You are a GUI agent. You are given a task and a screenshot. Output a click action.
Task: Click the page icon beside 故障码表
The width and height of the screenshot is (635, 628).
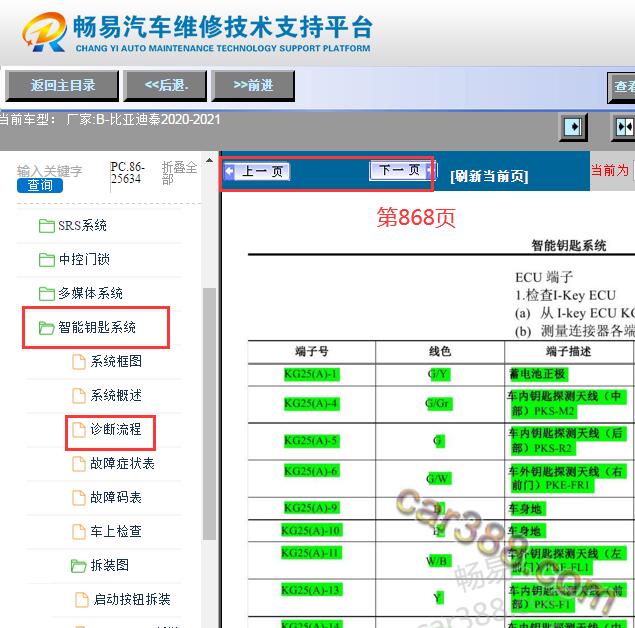tap(79, 498)
